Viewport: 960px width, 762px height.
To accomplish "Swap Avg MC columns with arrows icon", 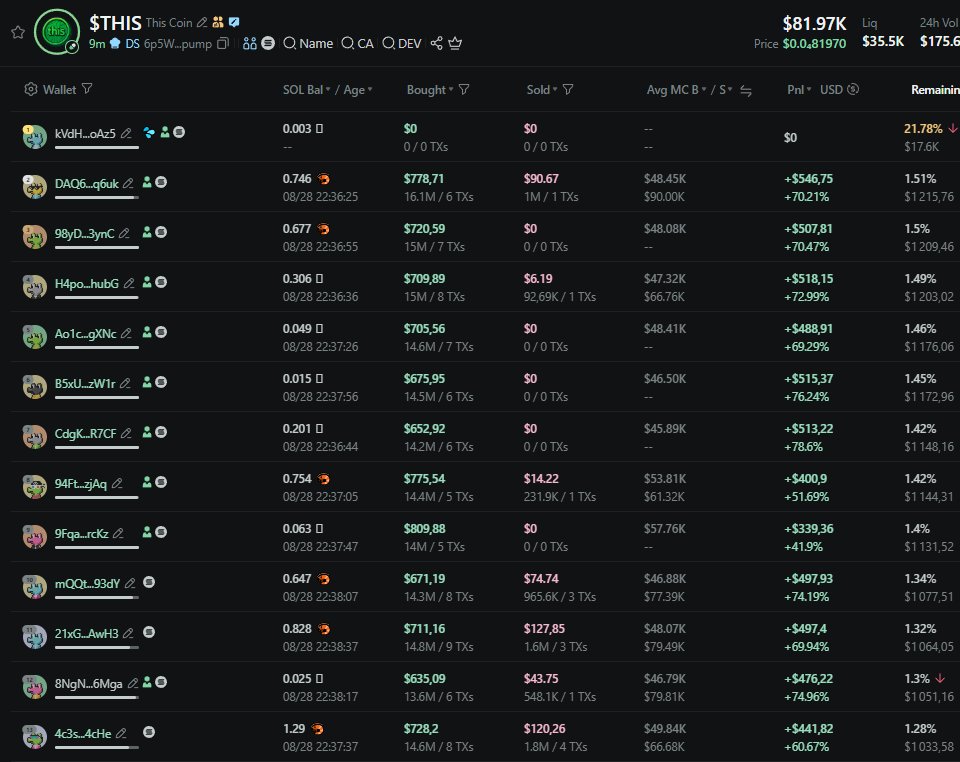I will (x=746, y=91).
